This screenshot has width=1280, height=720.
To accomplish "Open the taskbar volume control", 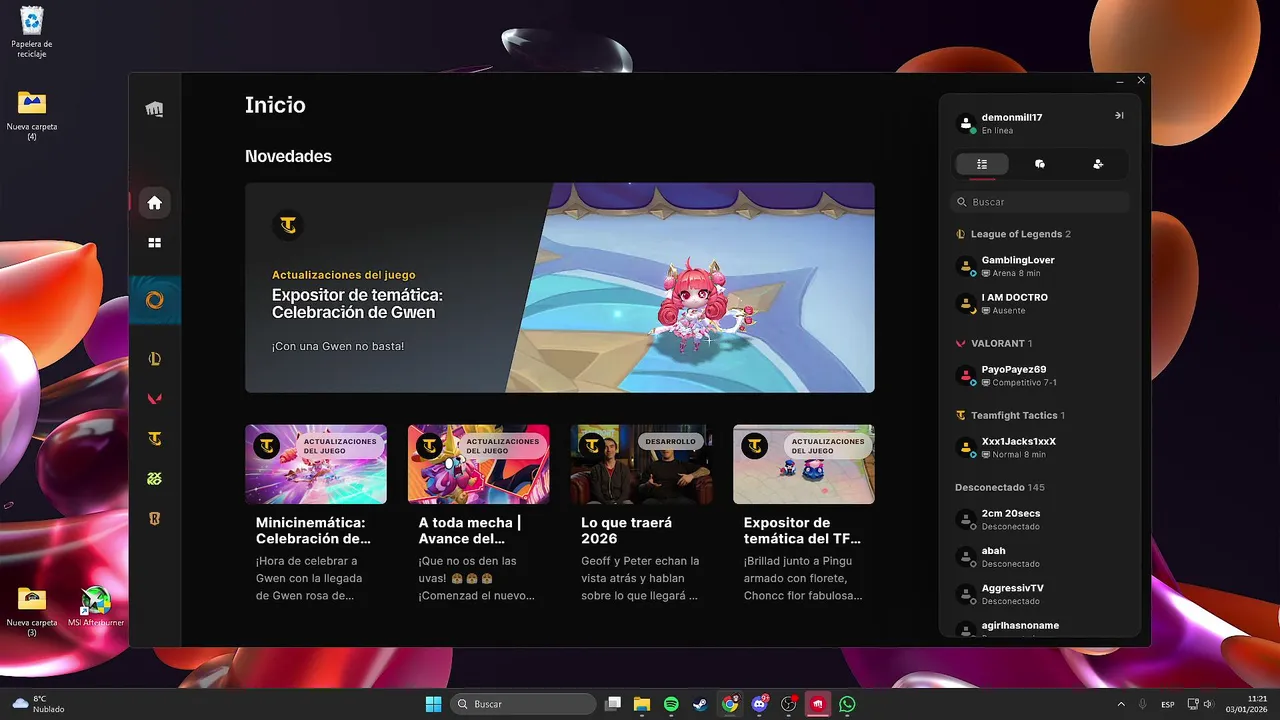I will [1208, 704].
